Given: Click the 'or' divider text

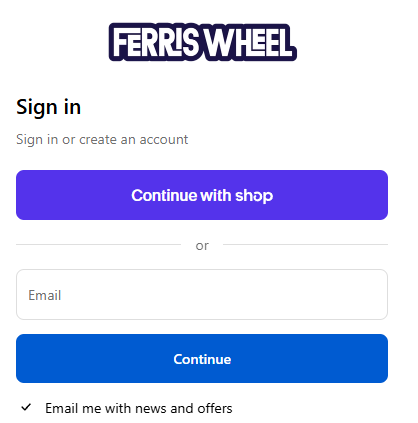Looking at the screenshot, I should pyautogui.click(x=202, y=246).
